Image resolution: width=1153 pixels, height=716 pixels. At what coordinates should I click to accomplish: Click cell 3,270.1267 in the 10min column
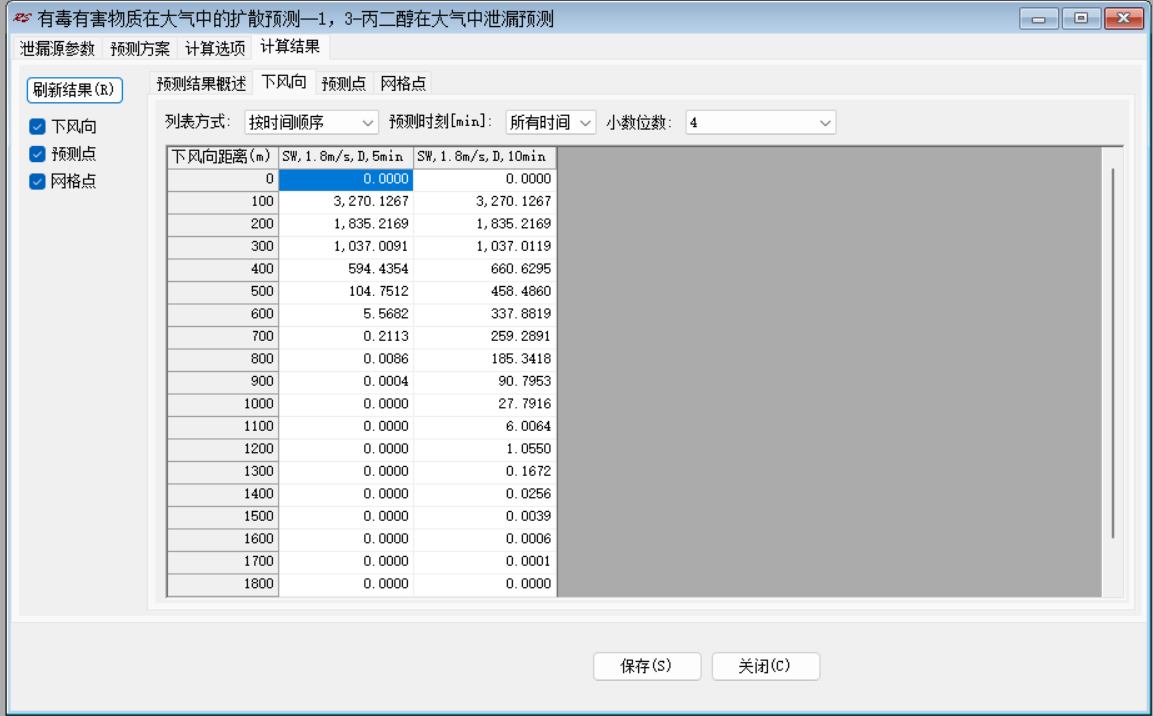[485, 201]
